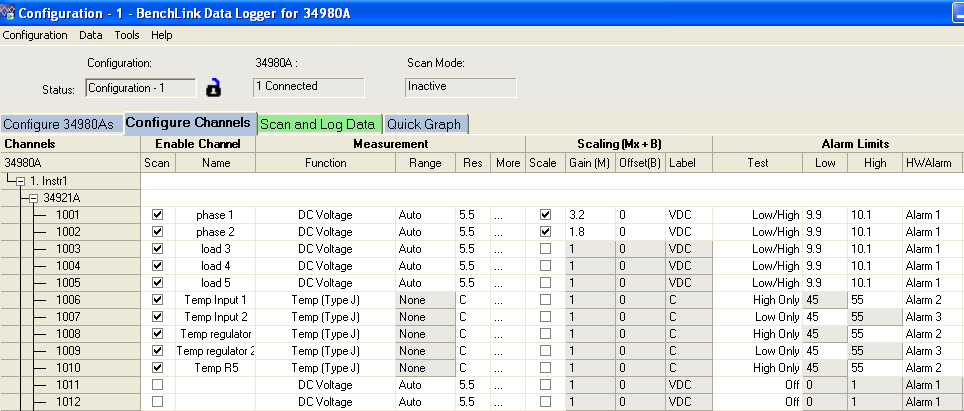Viewport: 964px width, 411px height.
Task: Switch to the Quick Graph tab
Action: [424, 125]
